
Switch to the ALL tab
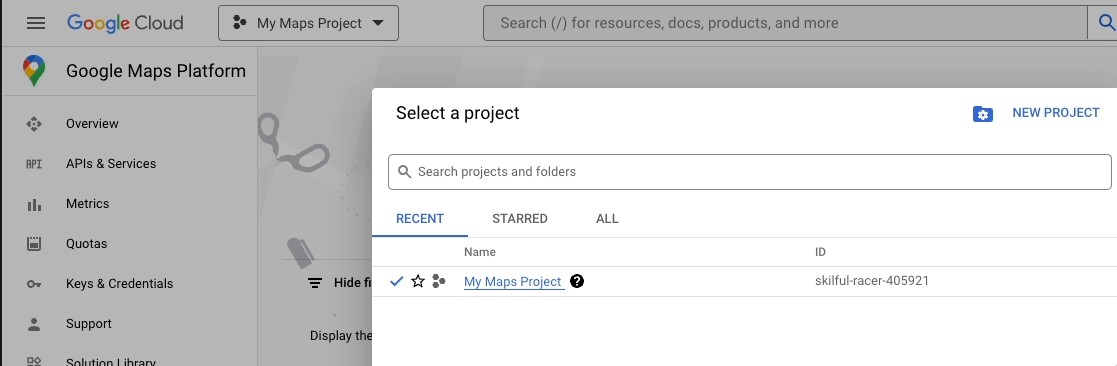coord(607,219)
